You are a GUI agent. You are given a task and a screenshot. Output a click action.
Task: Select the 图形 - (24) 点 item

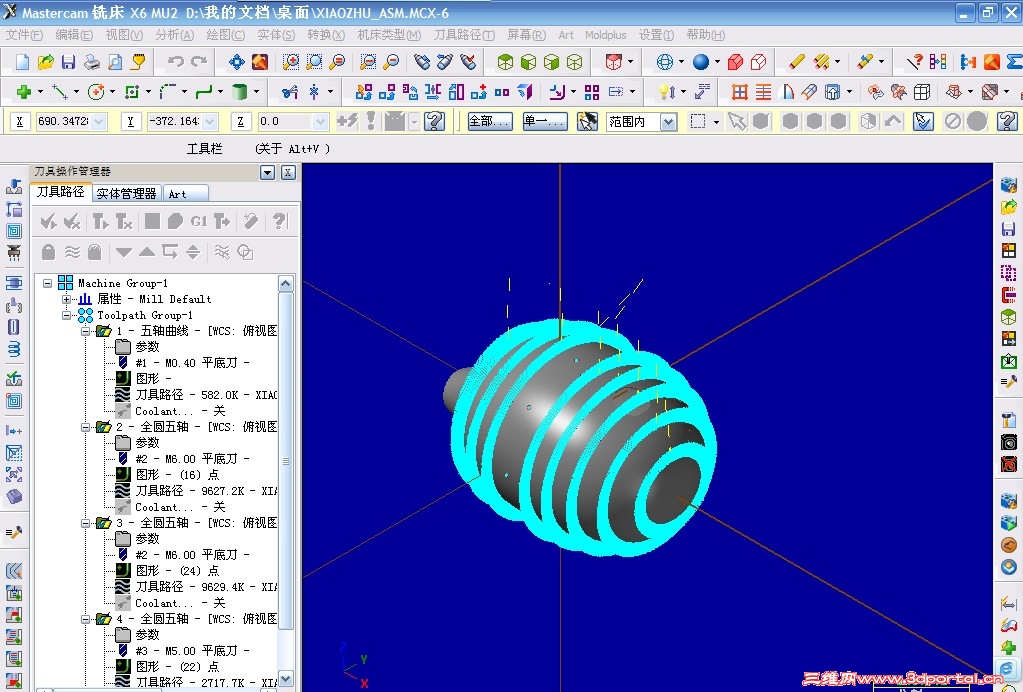pos(177,571)
